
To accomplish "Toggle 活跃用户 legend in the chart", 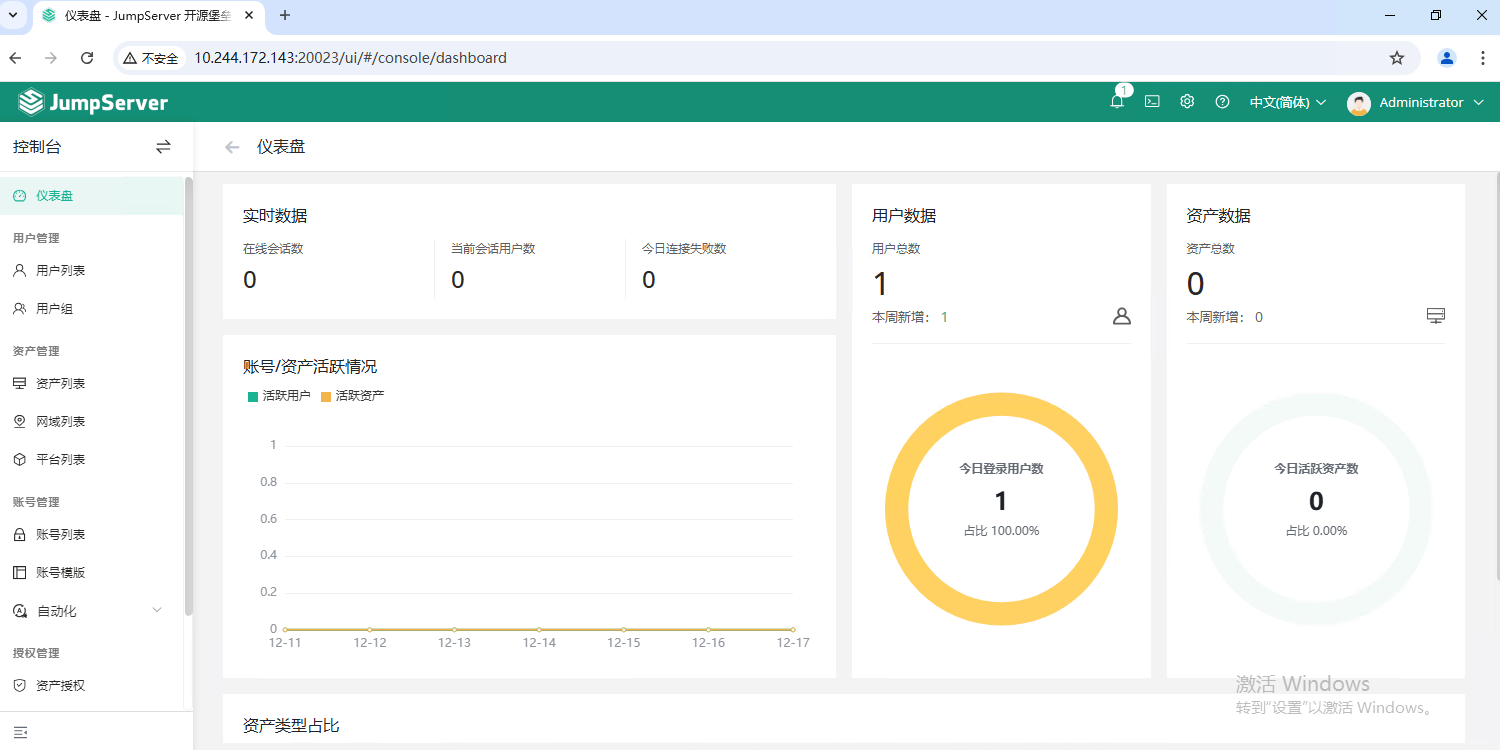I will [279, 396].
